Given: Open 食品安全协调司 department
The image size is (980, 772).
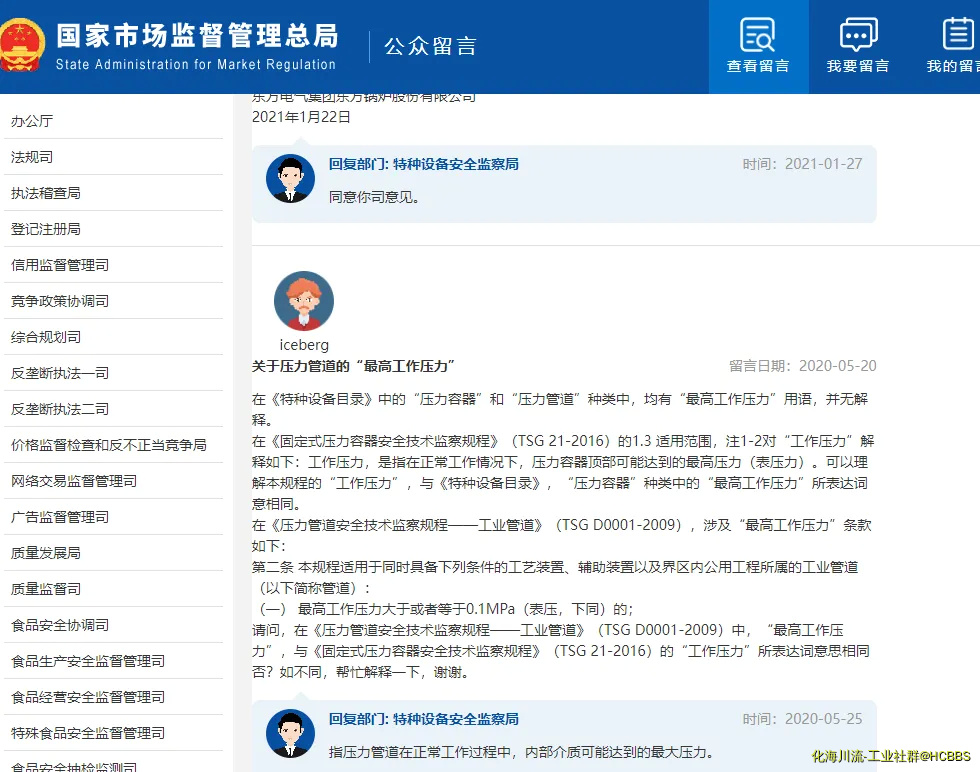Looking at the screenshot, I should [60, 625].
